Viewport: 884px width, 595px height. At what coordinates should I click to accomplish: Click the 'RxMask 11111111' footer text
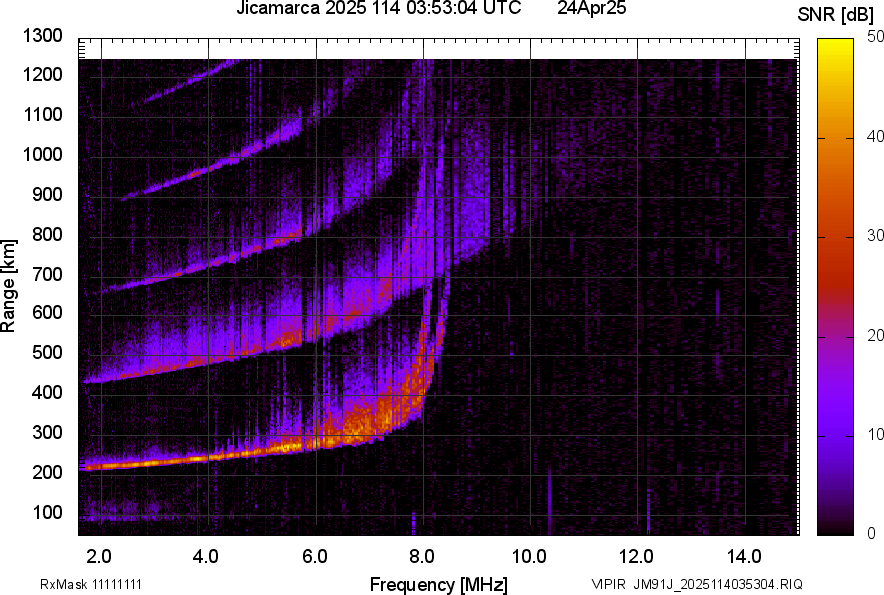click(x=91, y=584)
